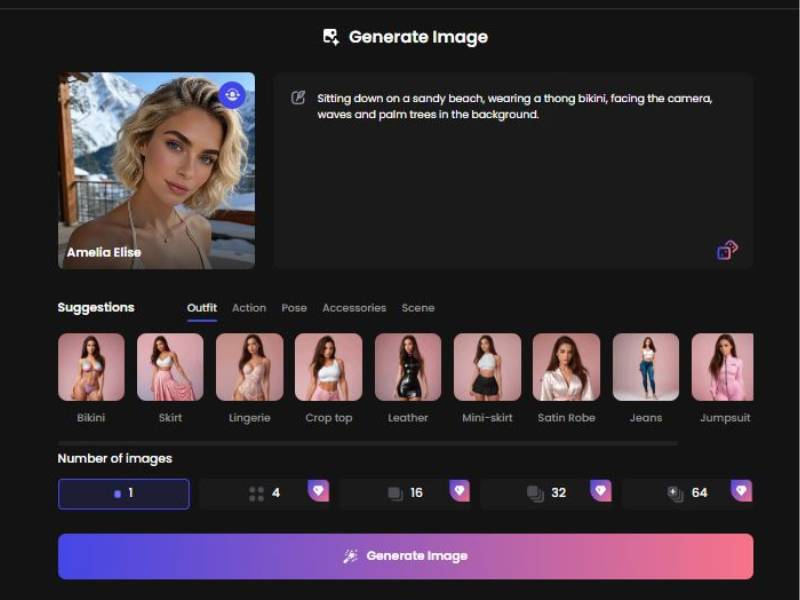Choose 16 images option
The height and width of the screenshot is (600, 800).
pos(404,494)
